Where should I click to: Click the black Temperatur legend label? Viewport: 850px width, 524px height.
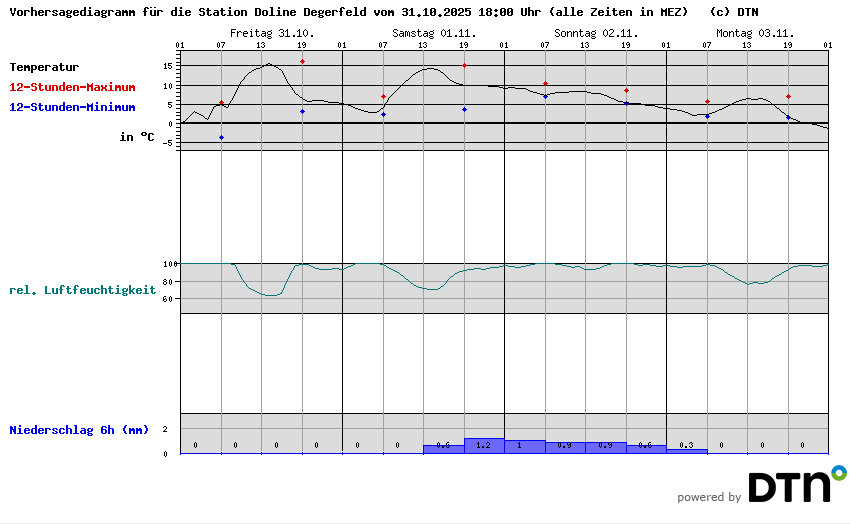pos(44,67)
